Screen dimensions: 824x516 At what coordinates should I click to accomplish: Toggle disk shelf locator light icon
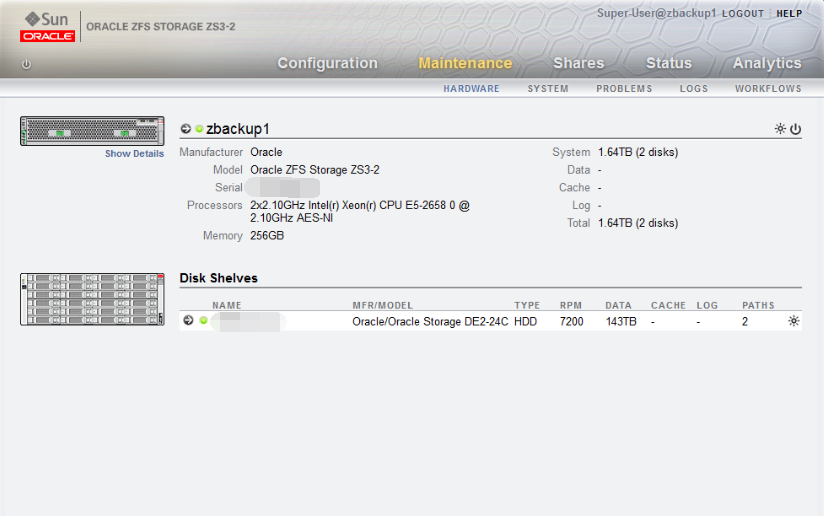click(794, 321)
